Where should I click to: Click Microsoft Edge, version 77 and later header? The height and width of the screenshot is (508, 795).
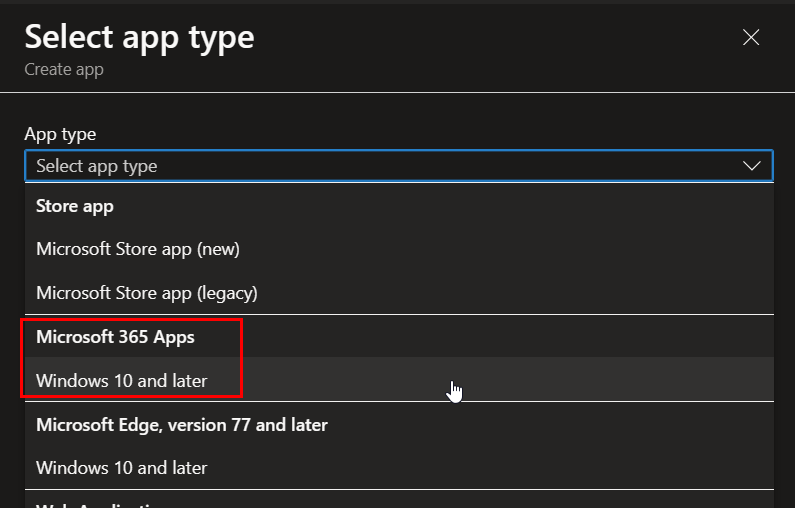[182, 424]
